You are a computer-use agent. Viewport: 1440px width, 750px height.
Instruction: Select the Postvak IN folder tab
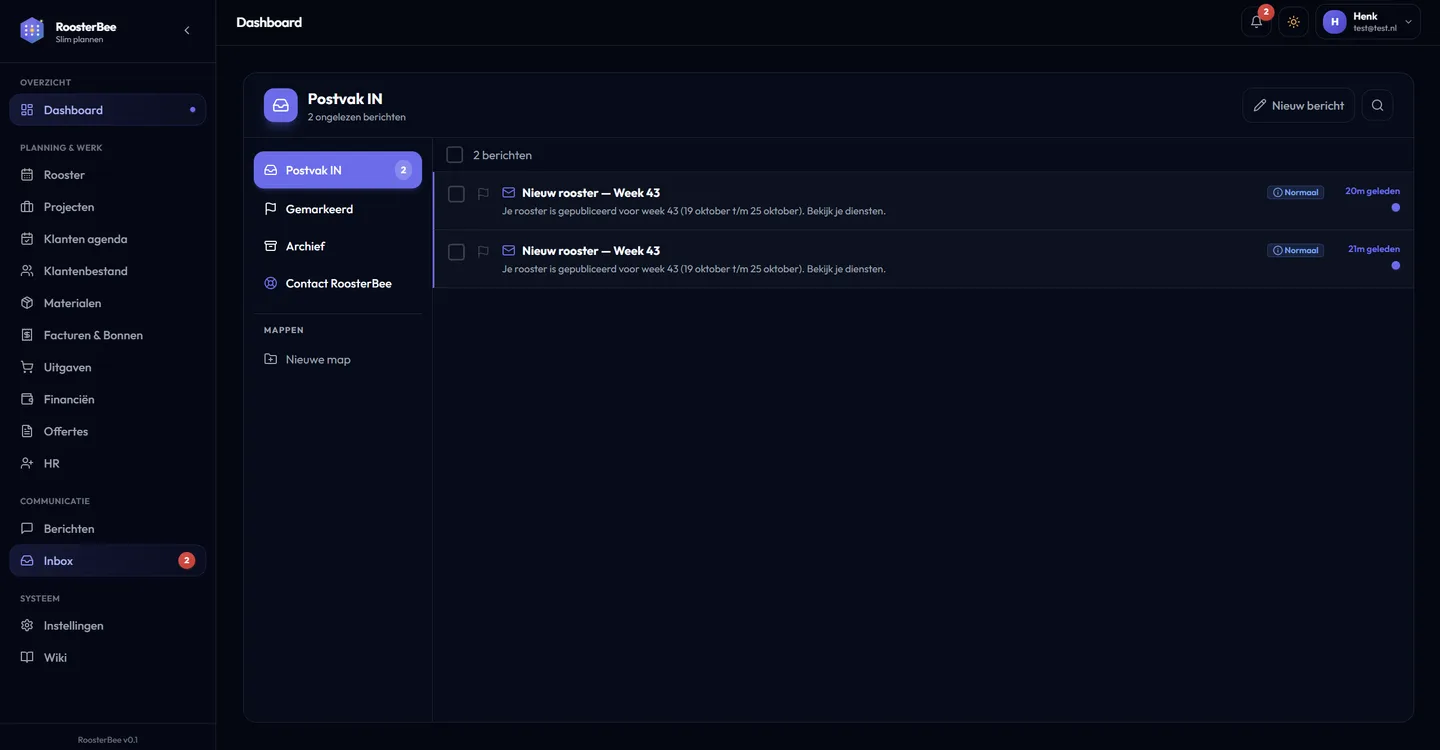point(338,170)
